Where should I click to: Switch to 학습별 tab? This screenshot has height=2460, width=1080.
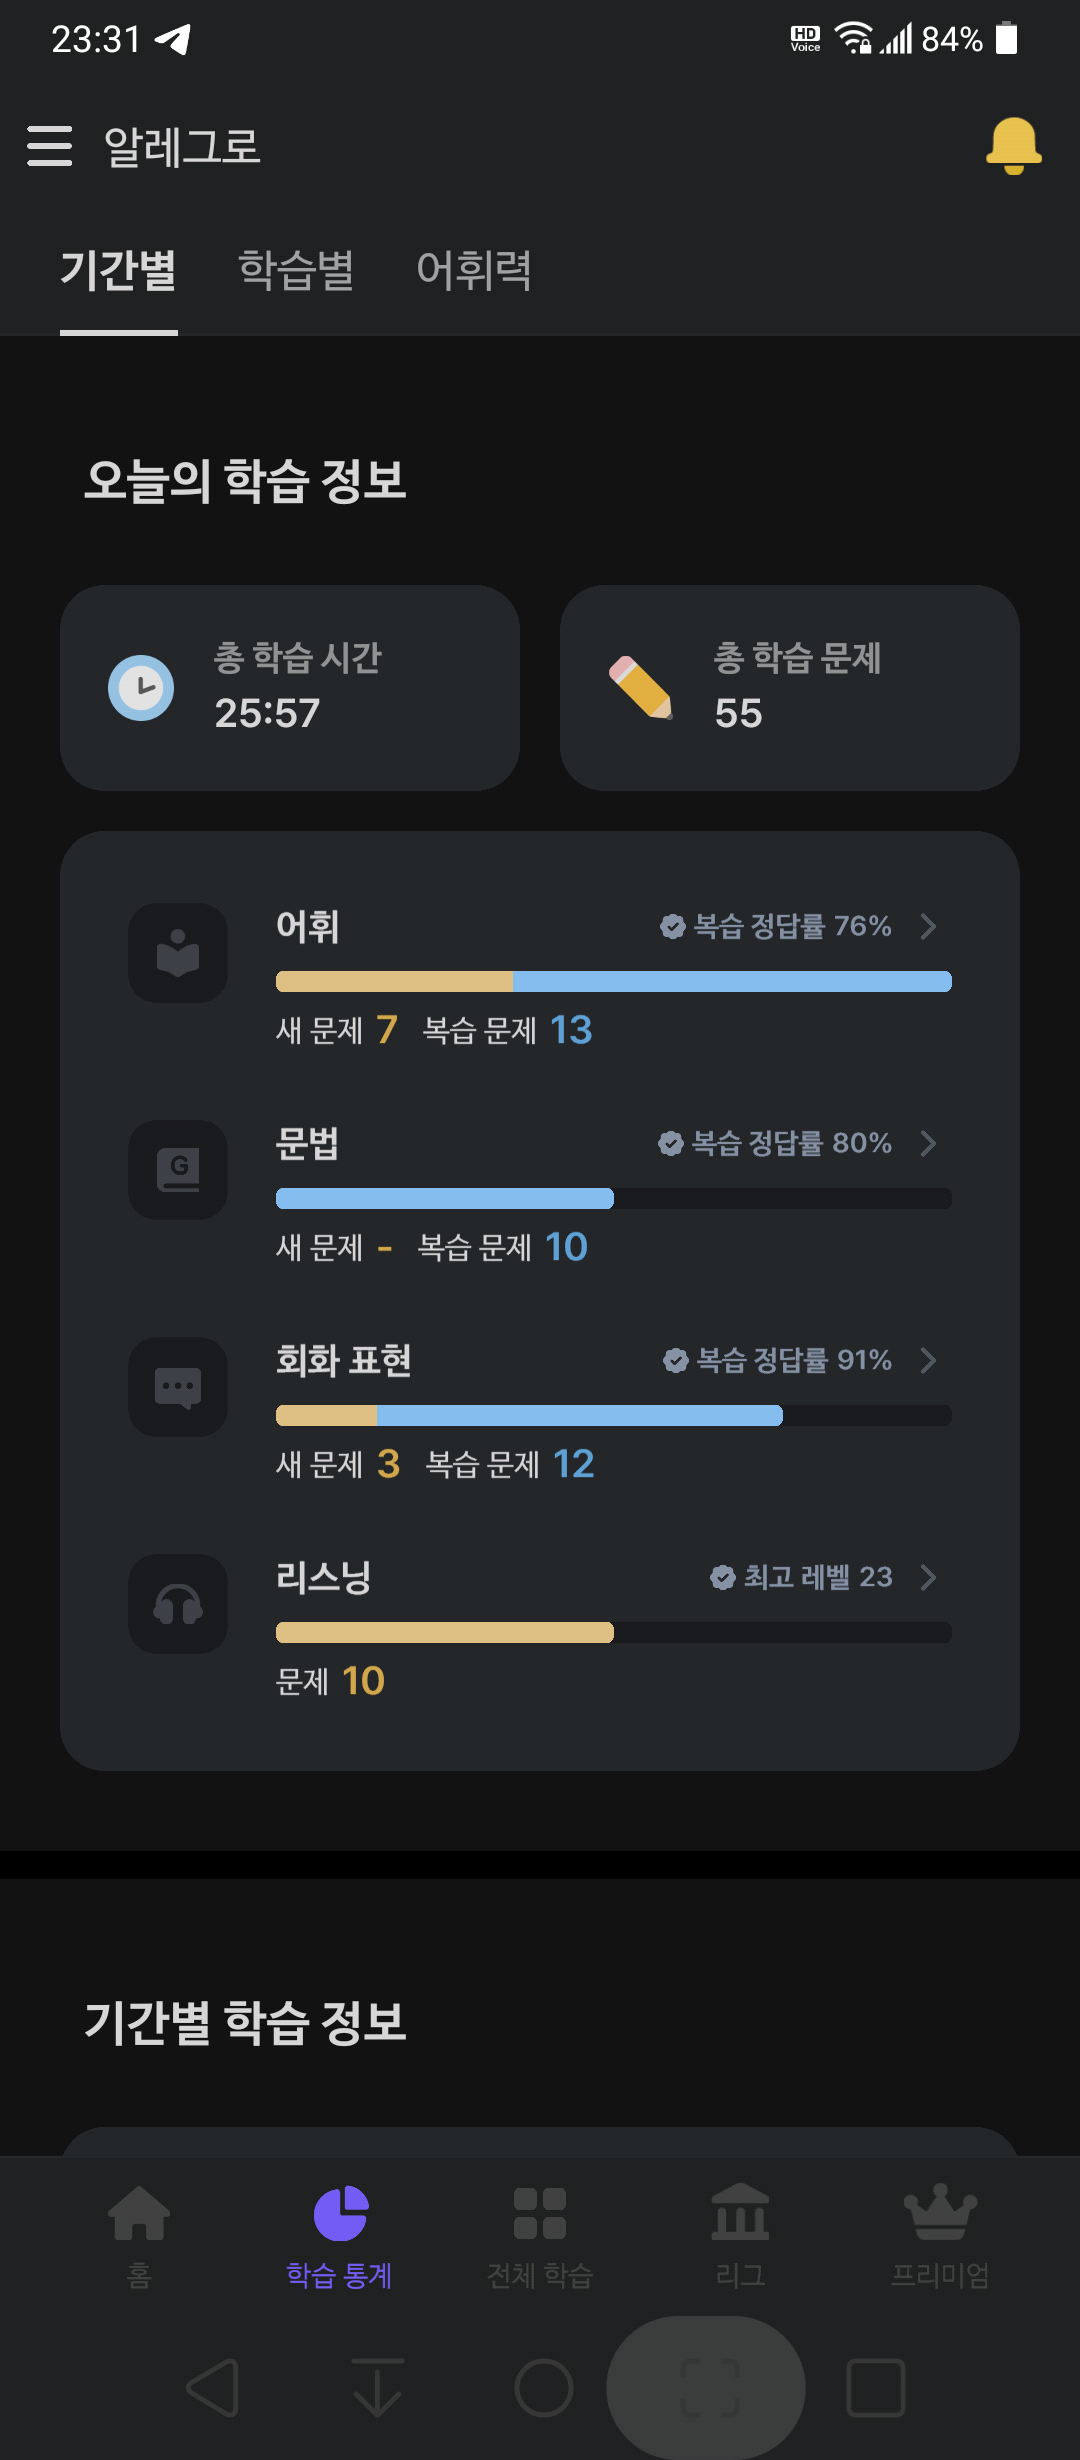(x=296, y=271)
